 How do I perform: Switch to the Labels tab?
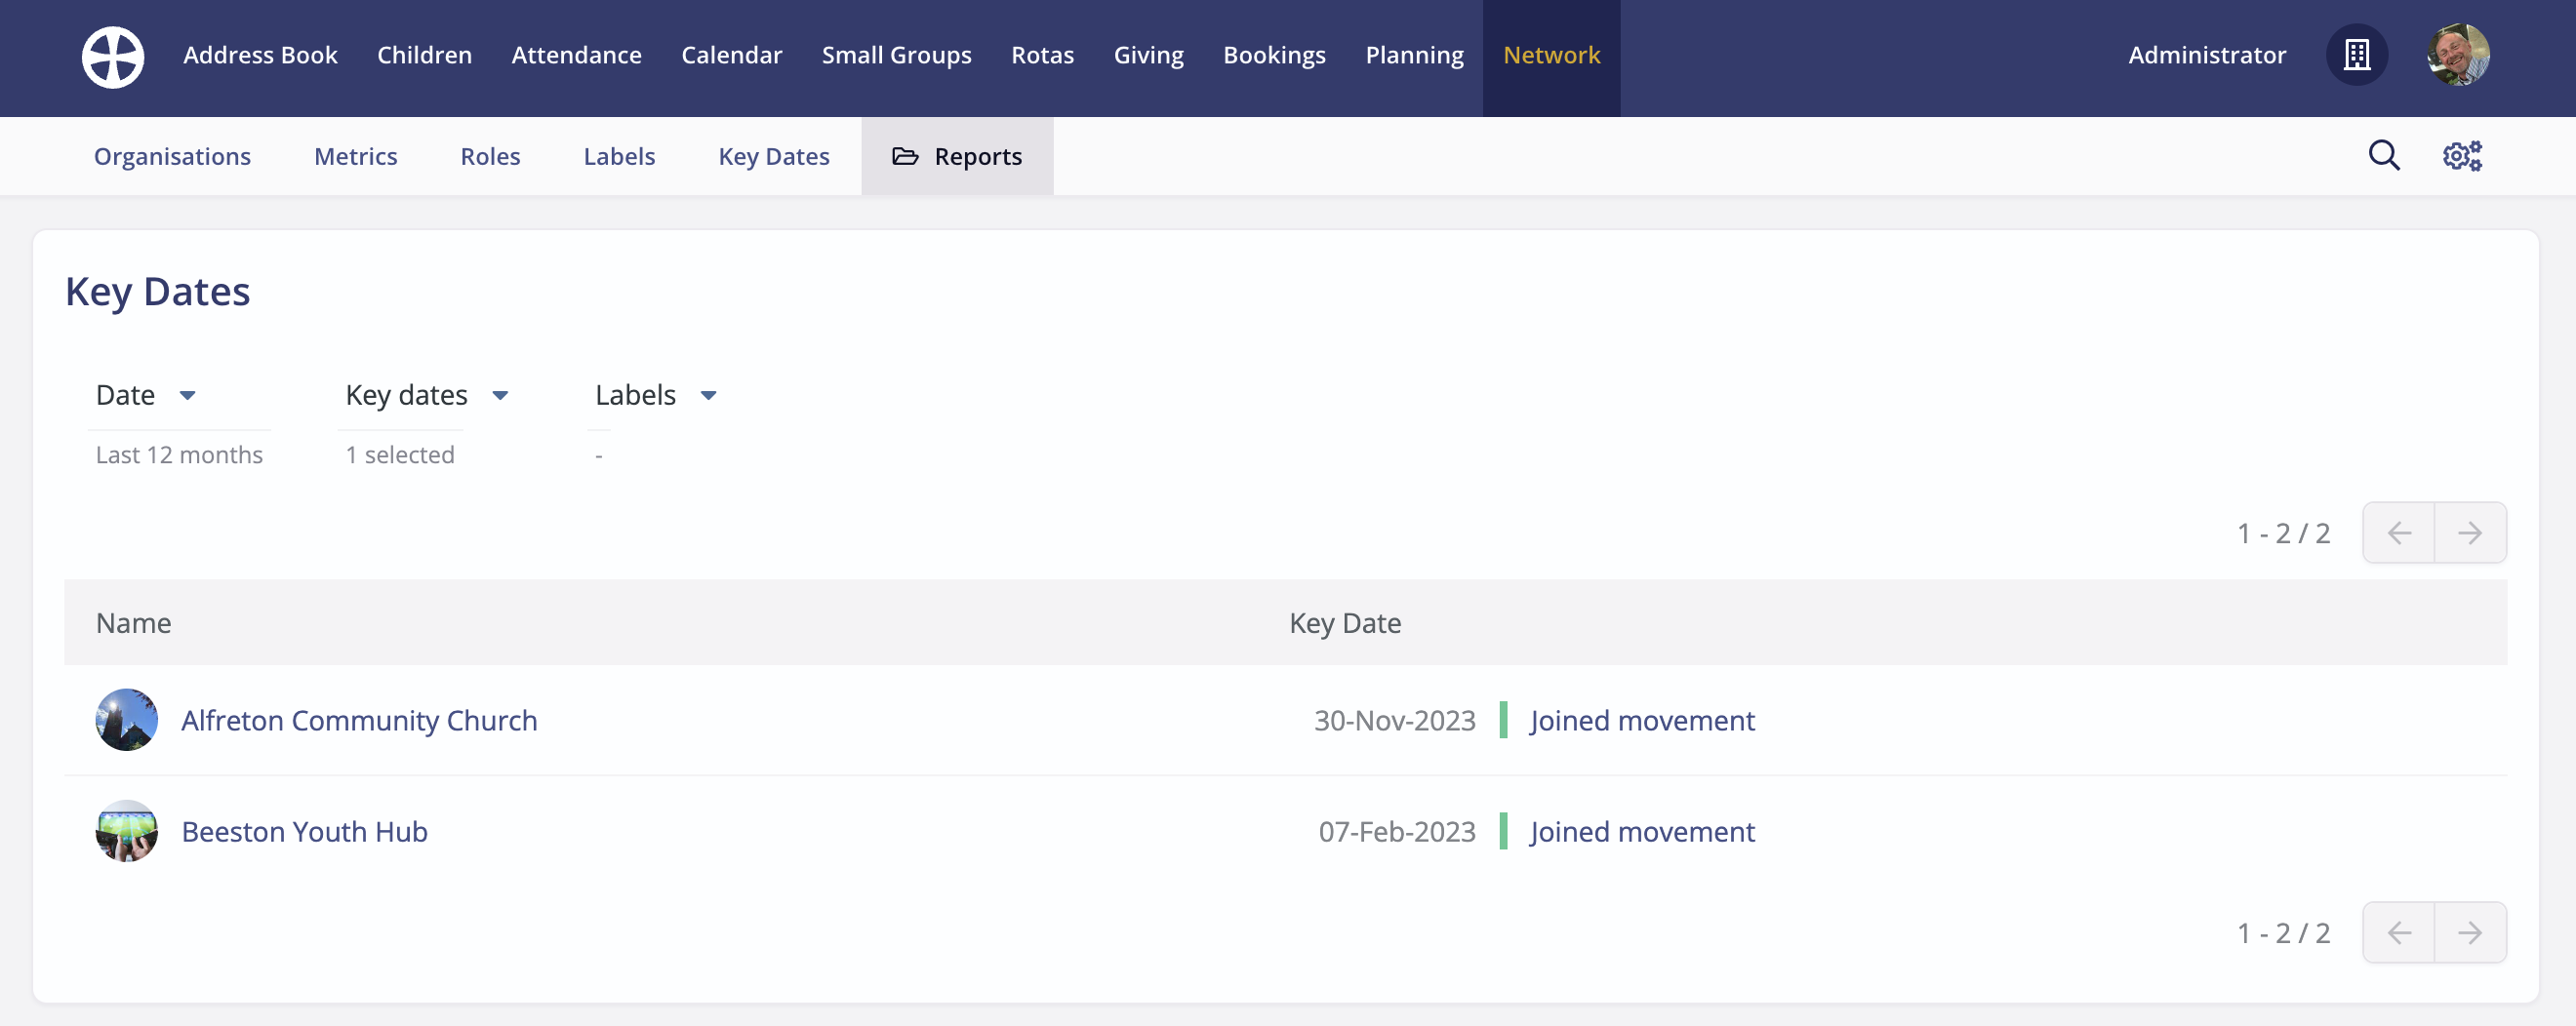[x=619, y=156]
